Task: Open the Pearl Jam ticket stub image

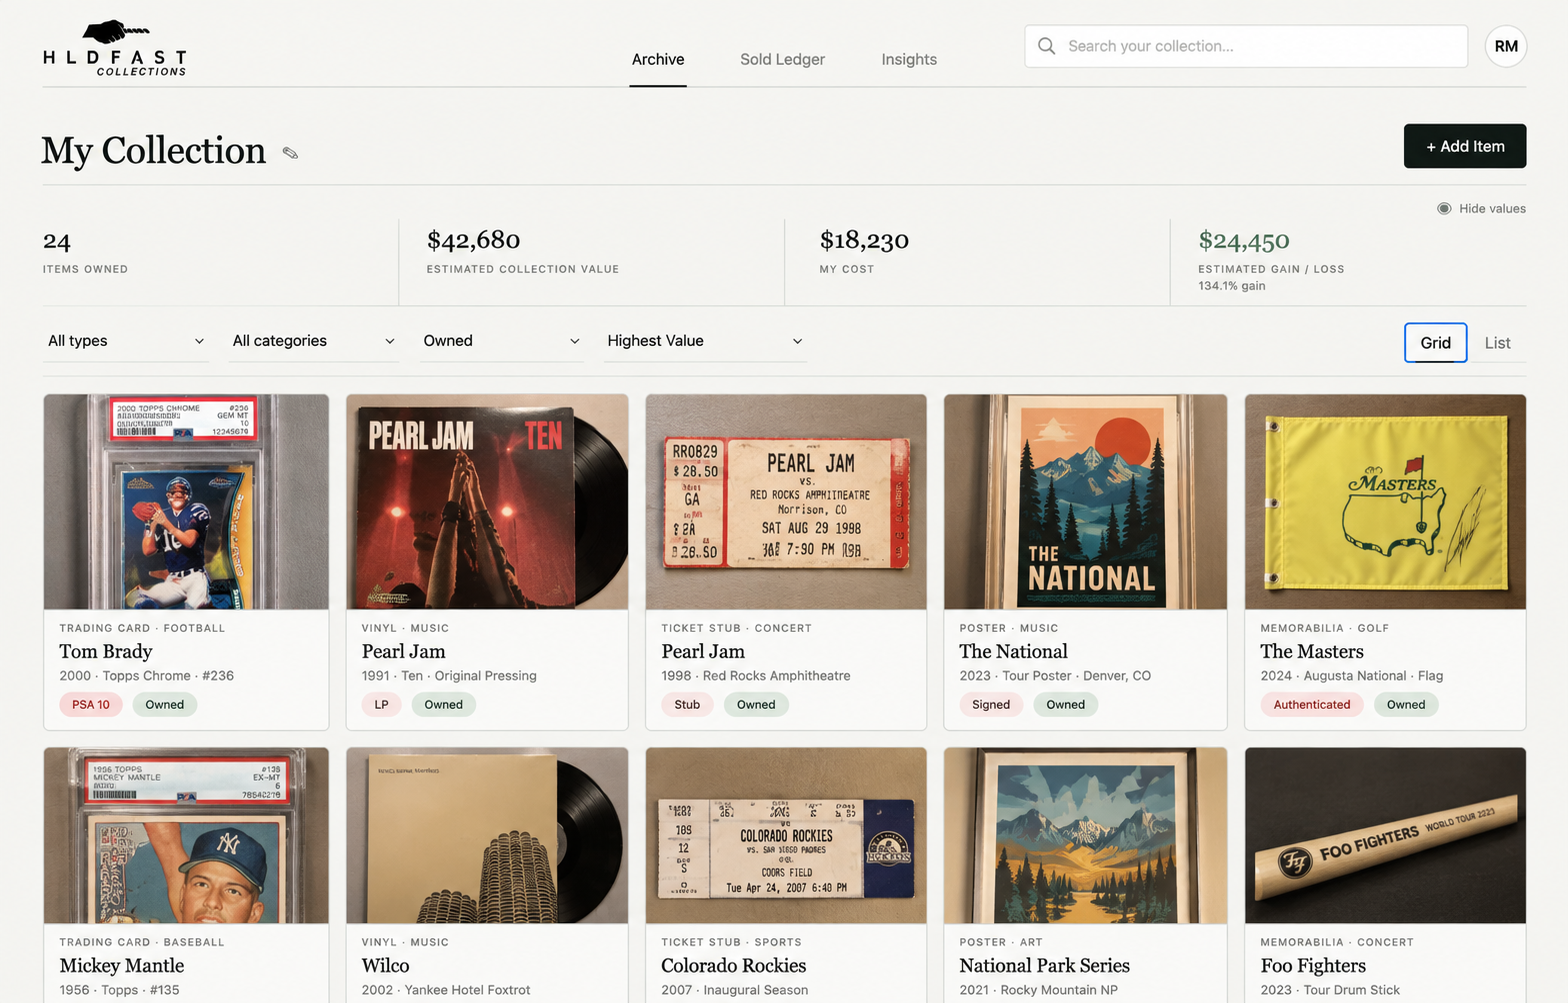Action: pos(786,502)
